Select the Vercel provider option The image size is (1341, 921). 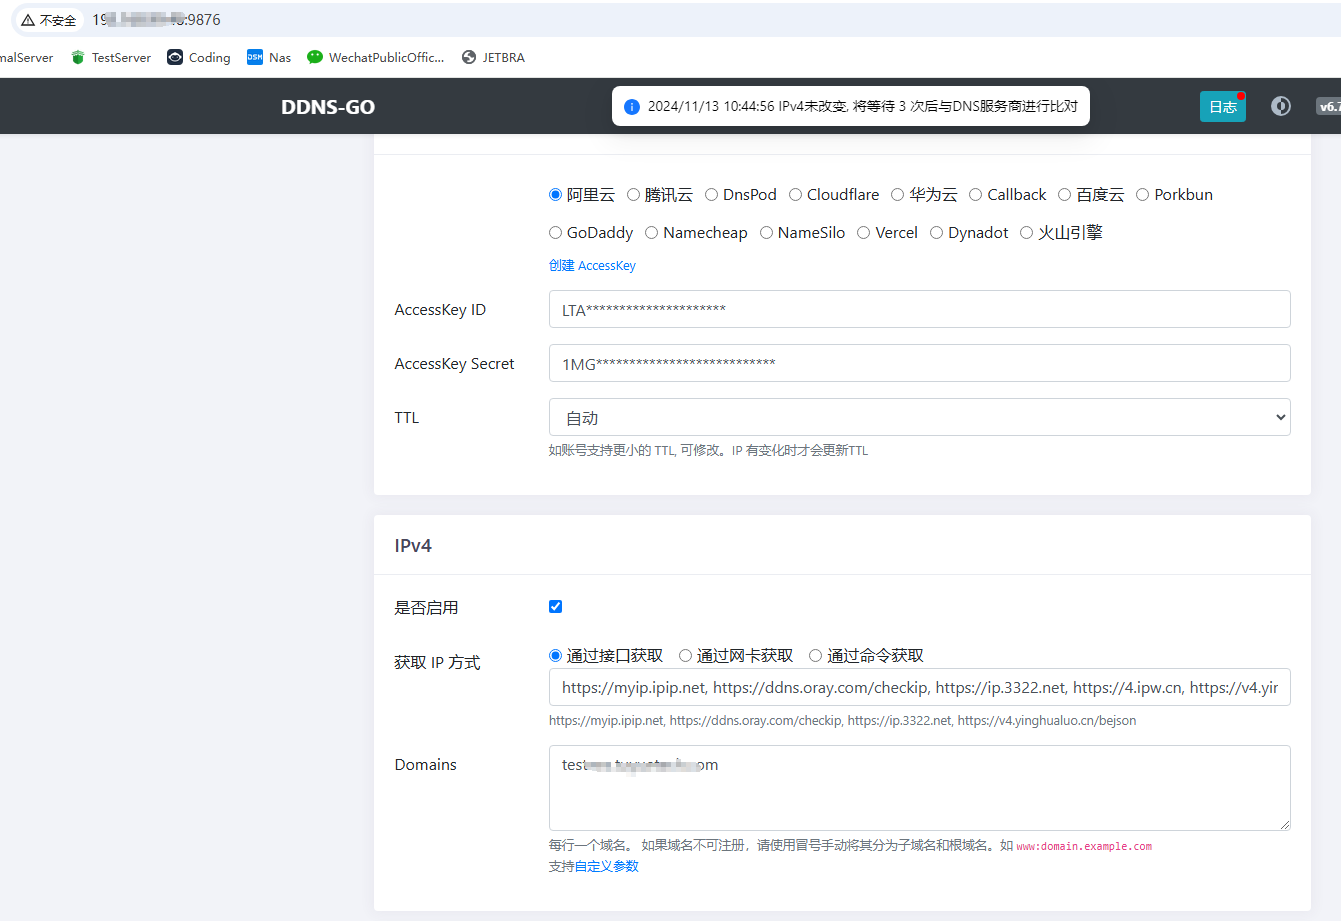click(x=863, y=233)
